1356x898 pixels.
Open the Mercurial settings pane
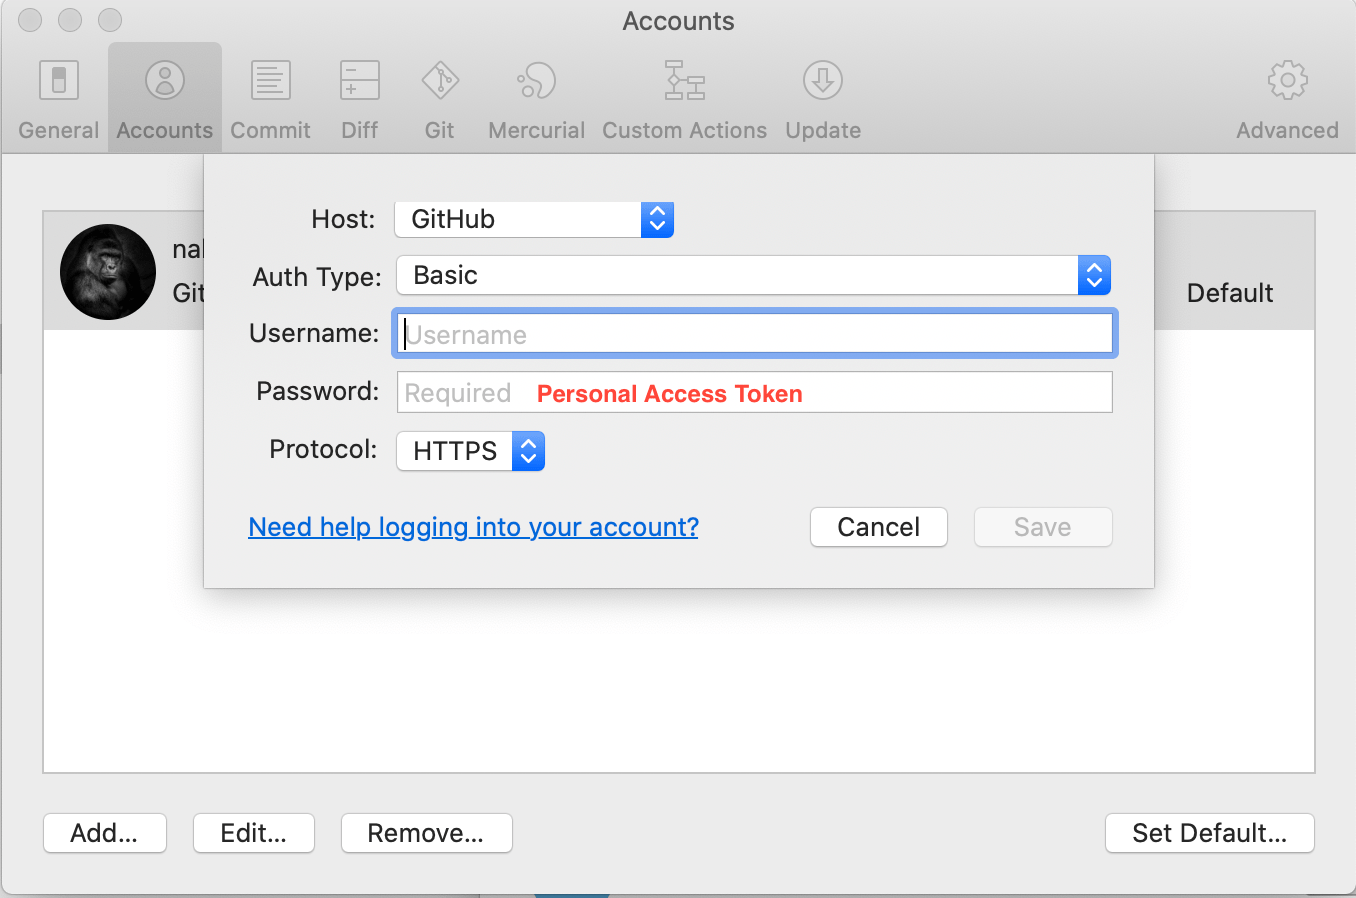click(535, 95)
